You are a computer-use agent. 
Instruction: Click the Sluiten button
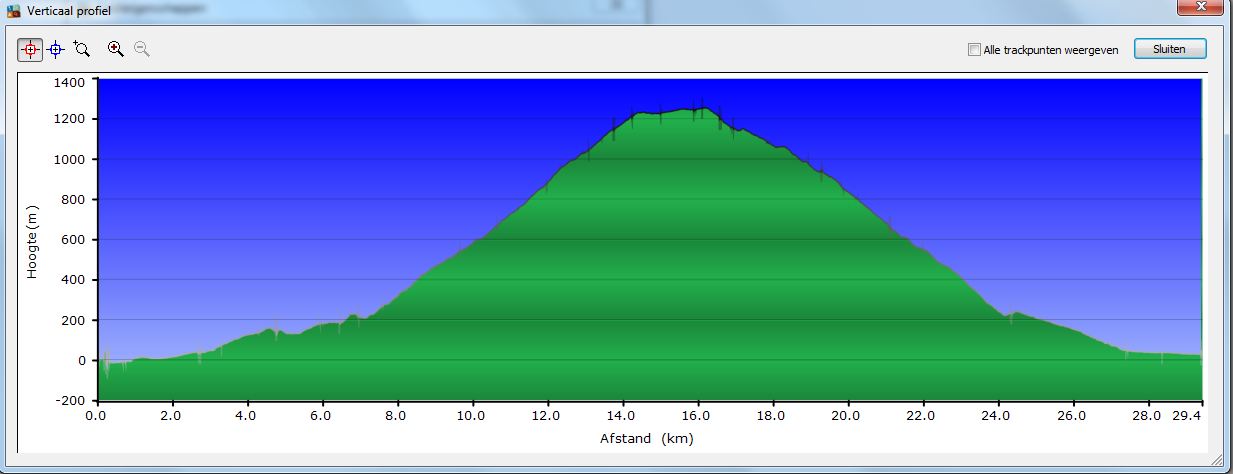click(x=1170, y=48)
